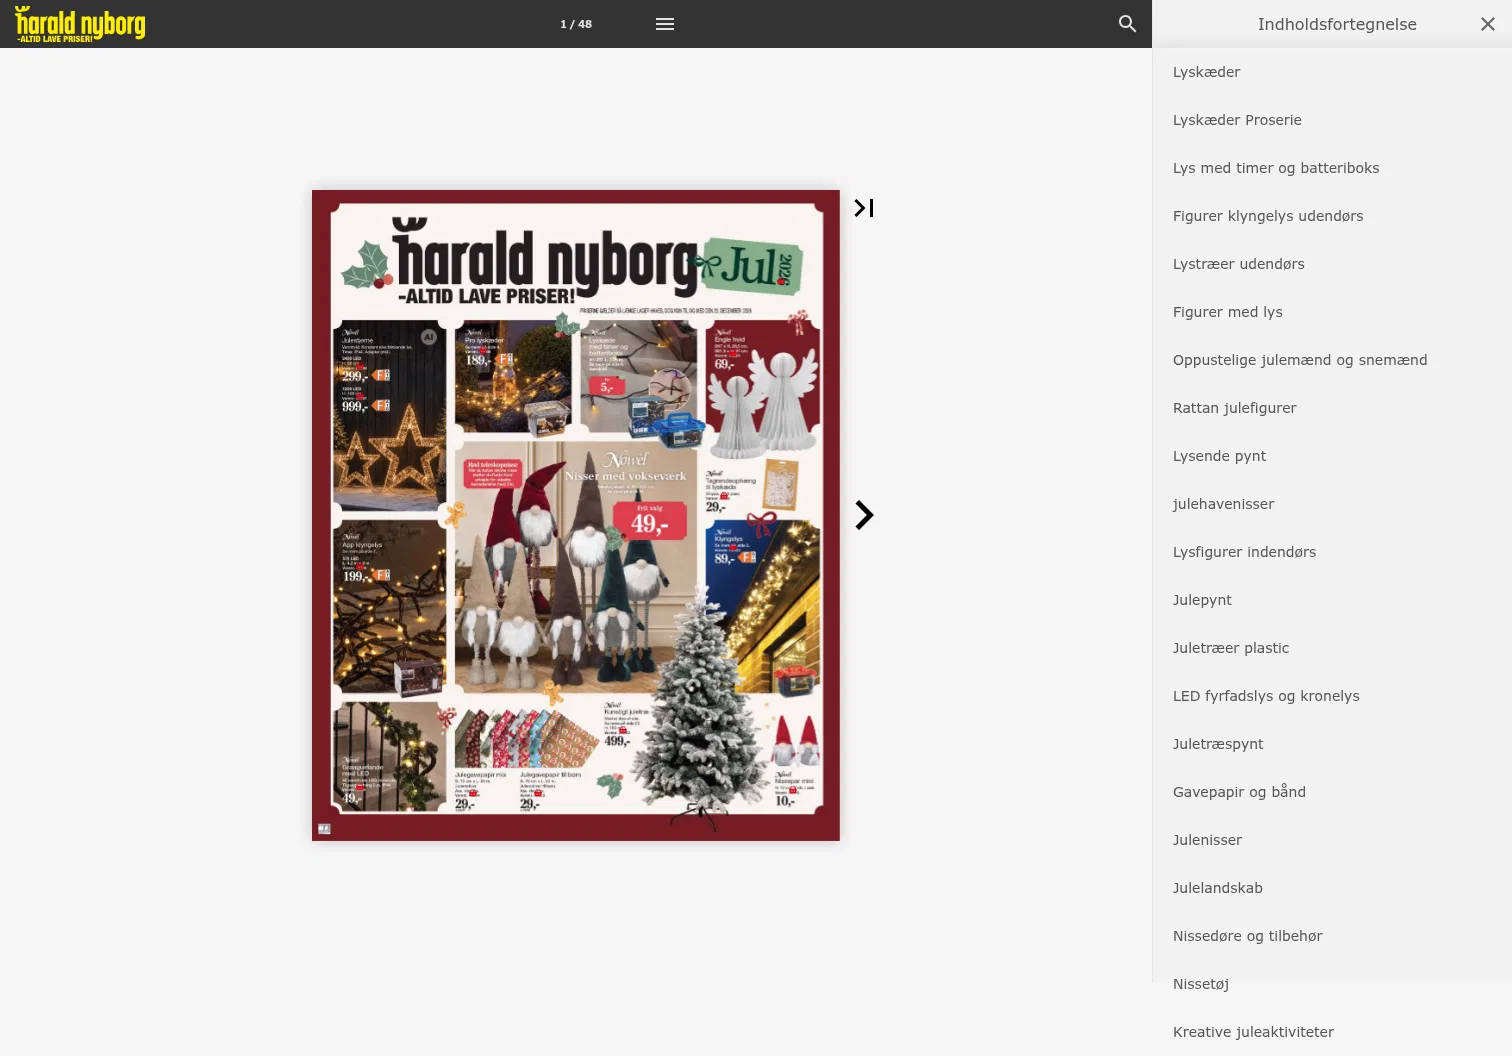Viewport: 1512px width, 1056px height.
Task: Select Lystræer udendørs in contents
Action: click(x=1332, y=264)
